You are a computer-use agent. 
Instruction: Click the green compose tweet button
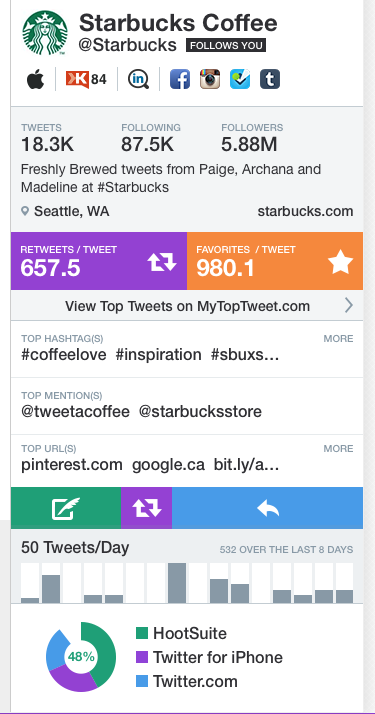[66, 508]
